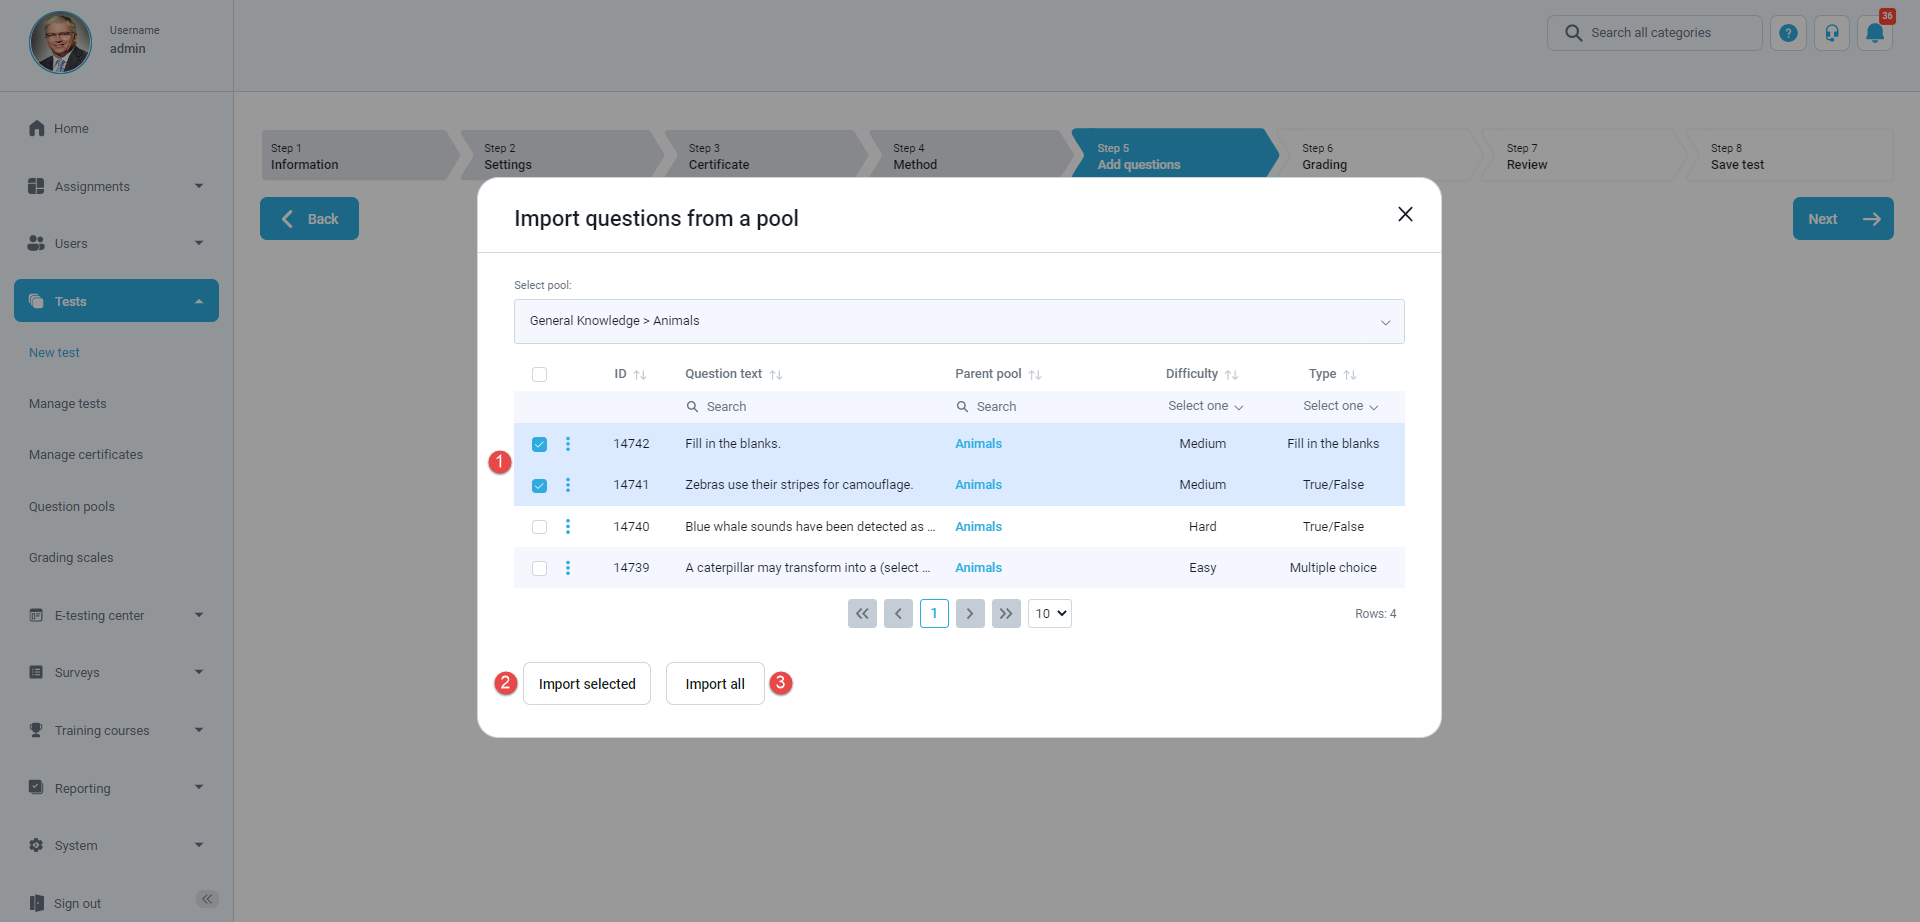This screenshot has height=922, width=1920.
Task: Open the Select pool dropdown
Action: click(958, 322)
